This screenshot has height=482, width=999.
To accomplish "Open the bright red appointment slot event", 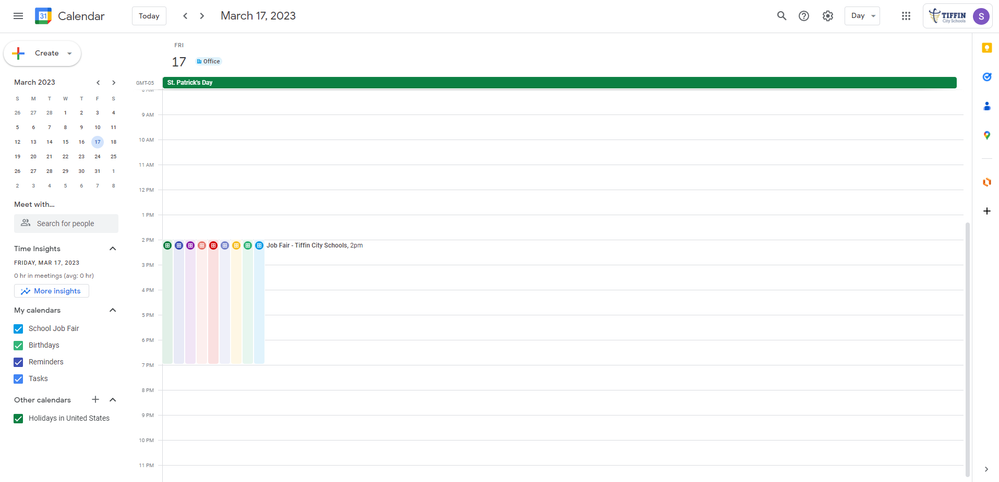I will tap(213, 302).
